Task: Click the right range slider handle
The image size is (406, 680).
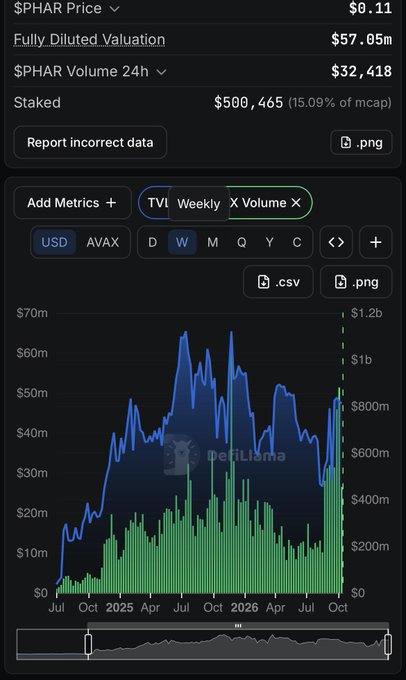Action: tap(388, 644)
